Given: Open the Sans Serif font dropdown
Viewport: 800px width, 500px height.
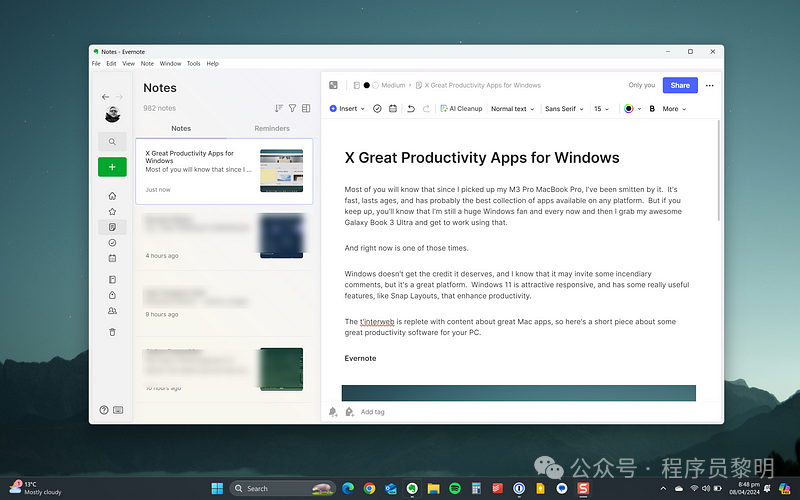Looking at the screenshot, I should coord(564,109).
